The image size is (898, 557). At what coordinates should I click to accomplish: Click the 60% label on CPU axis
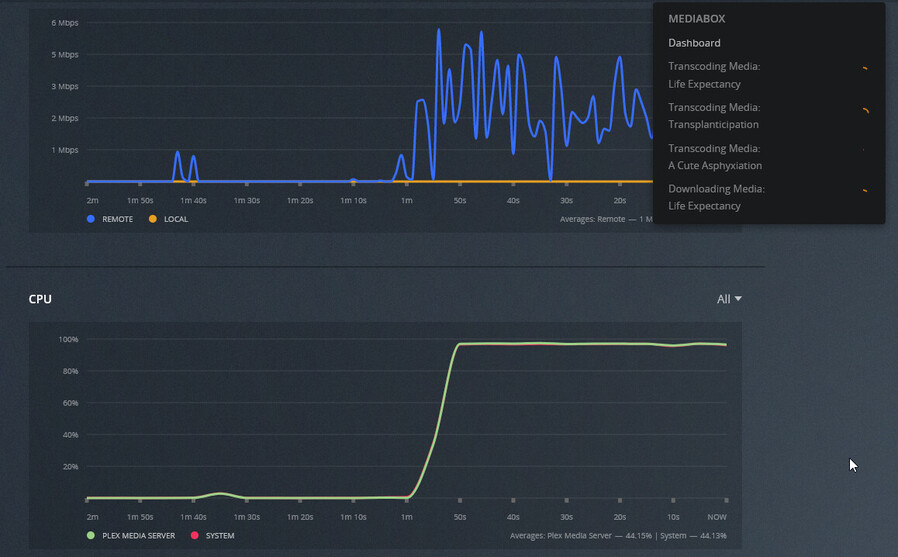pos(70,403)
